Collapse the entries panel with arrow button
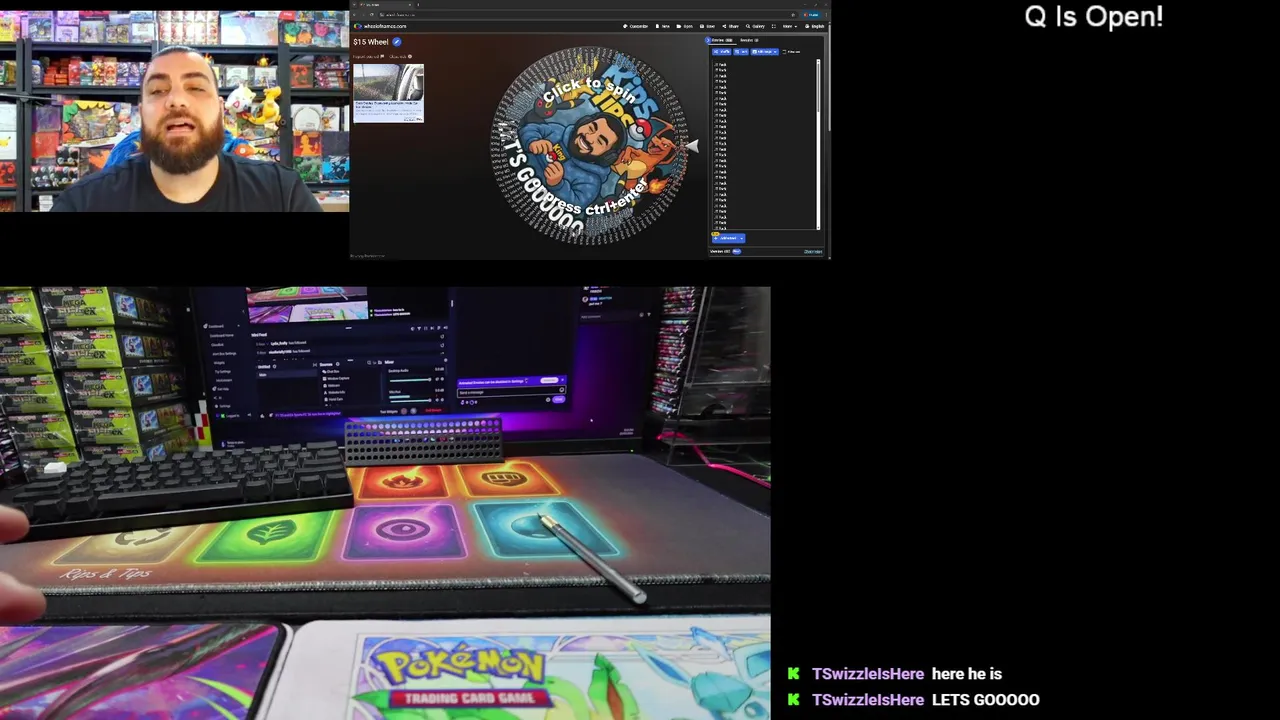 coord(708,40)
